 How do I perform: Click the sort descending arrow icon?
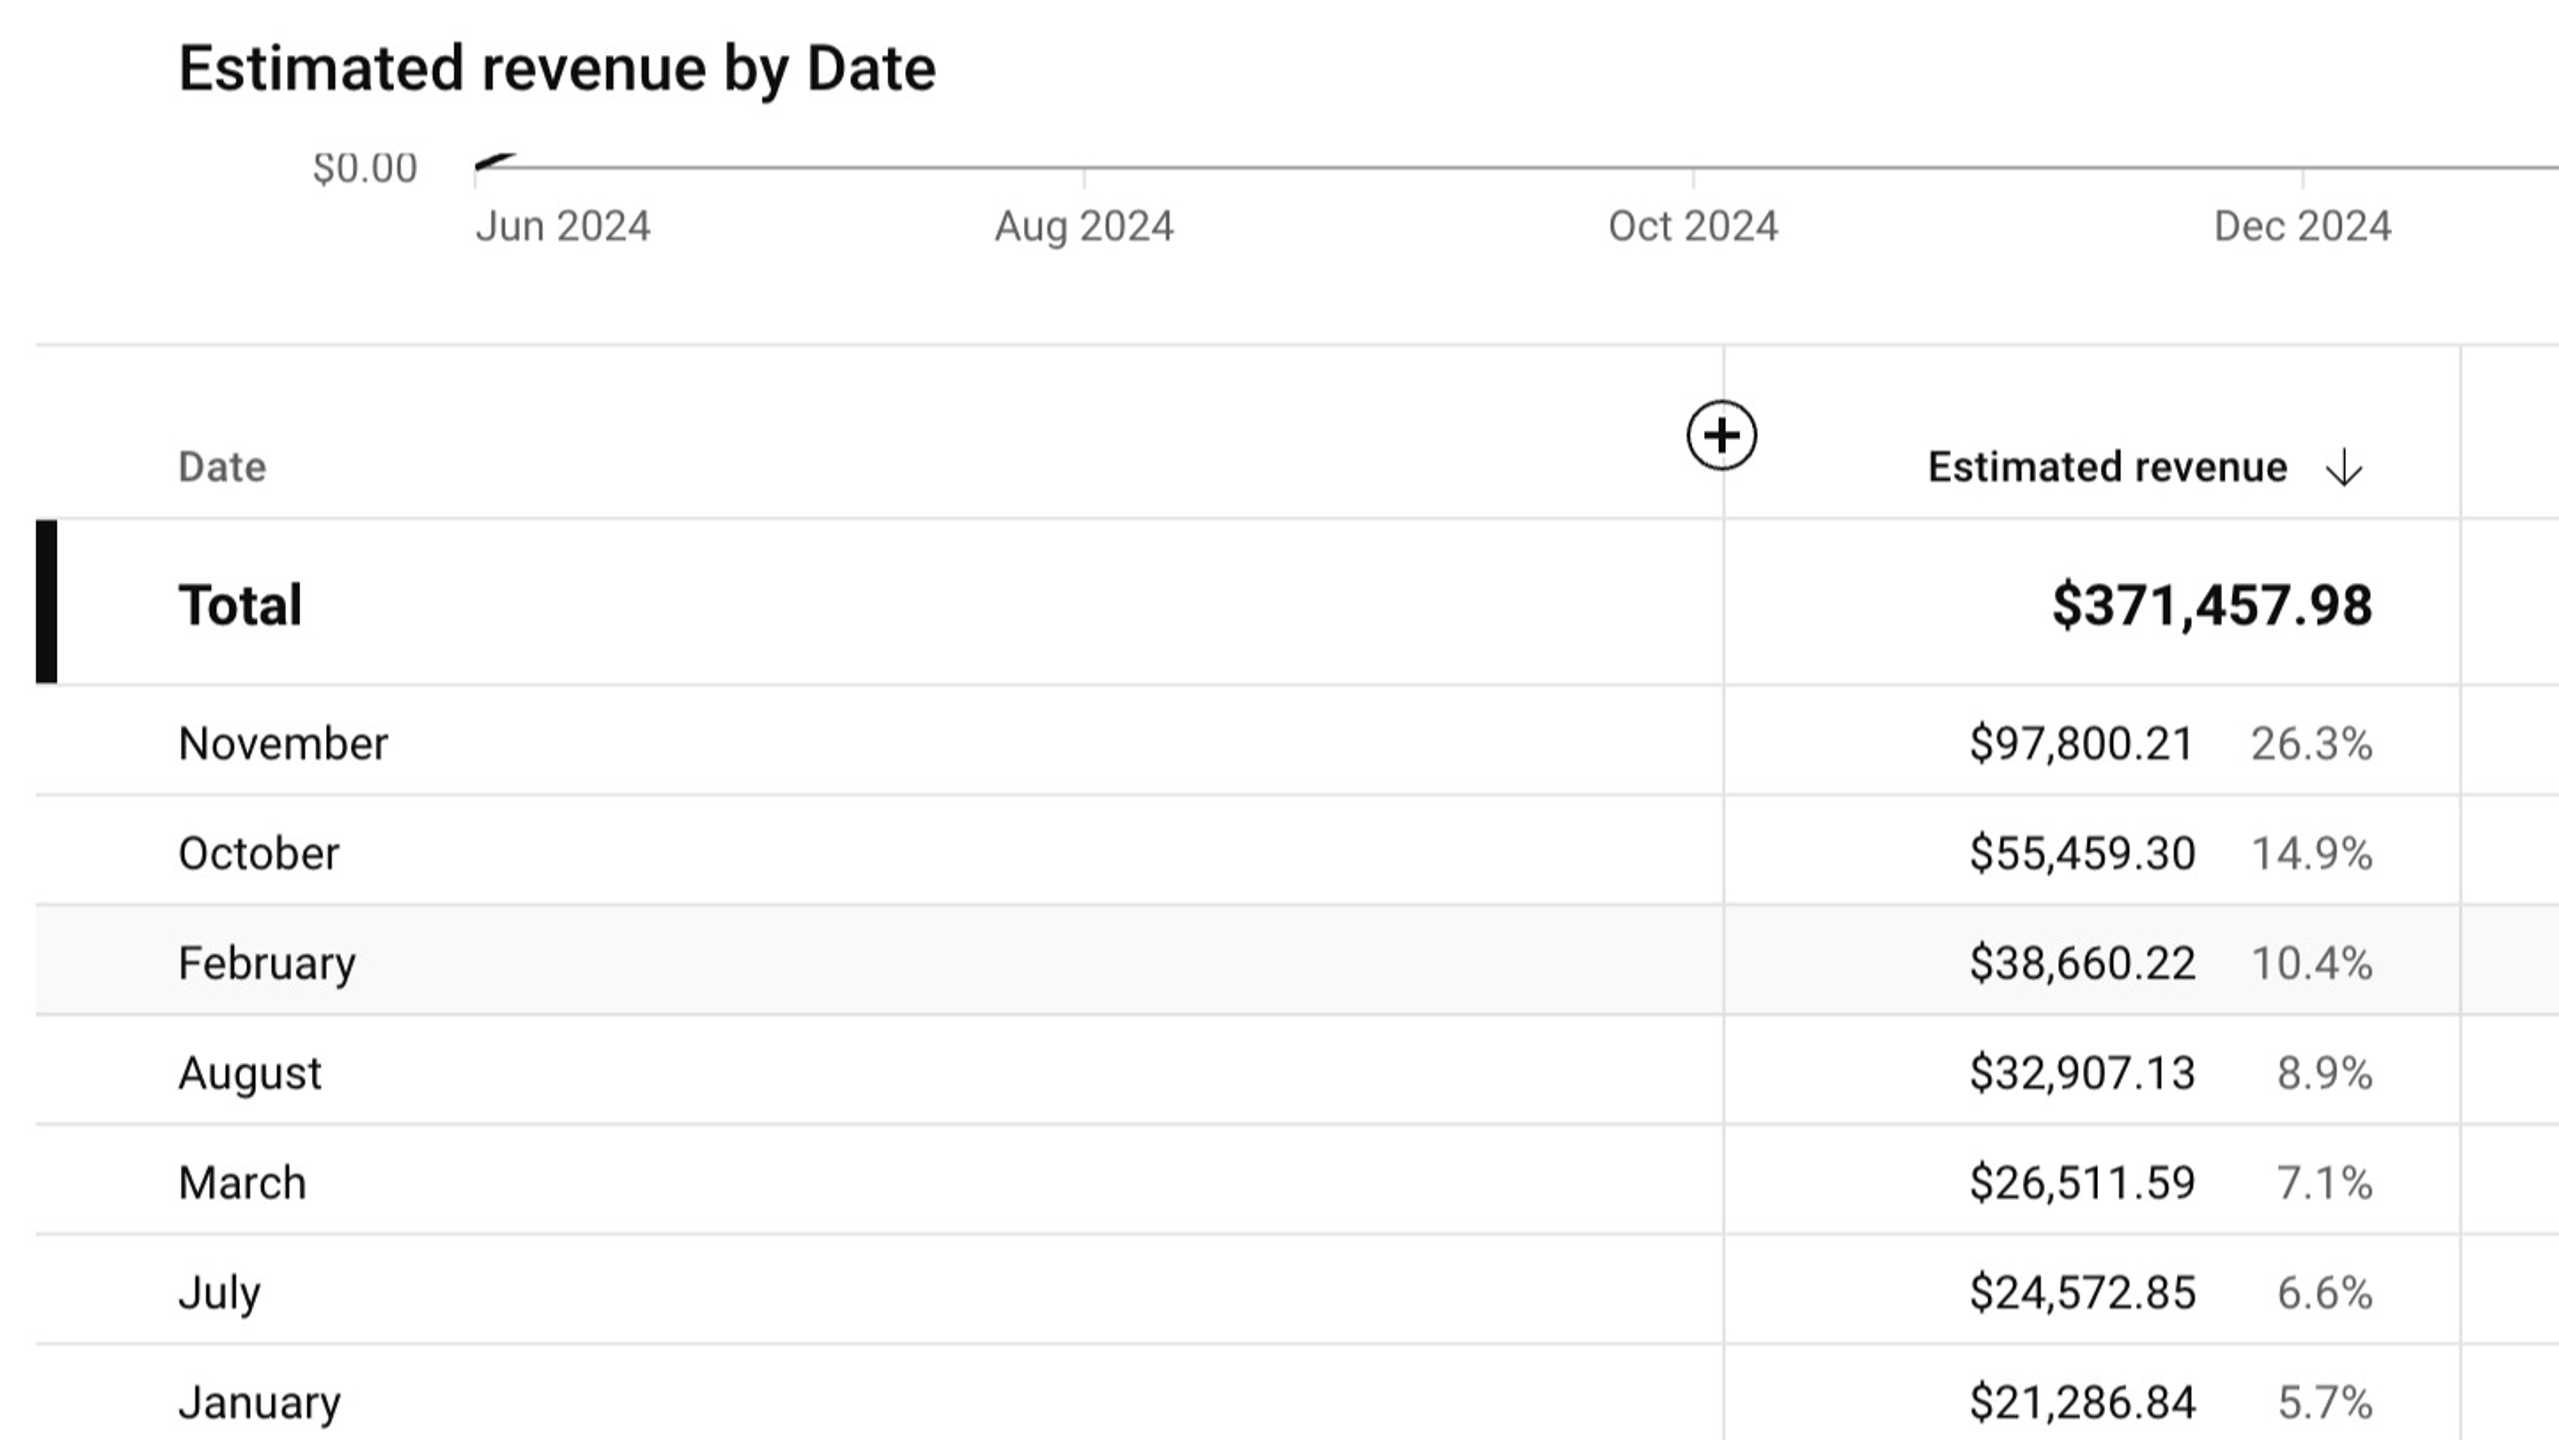pos(2344,468)
